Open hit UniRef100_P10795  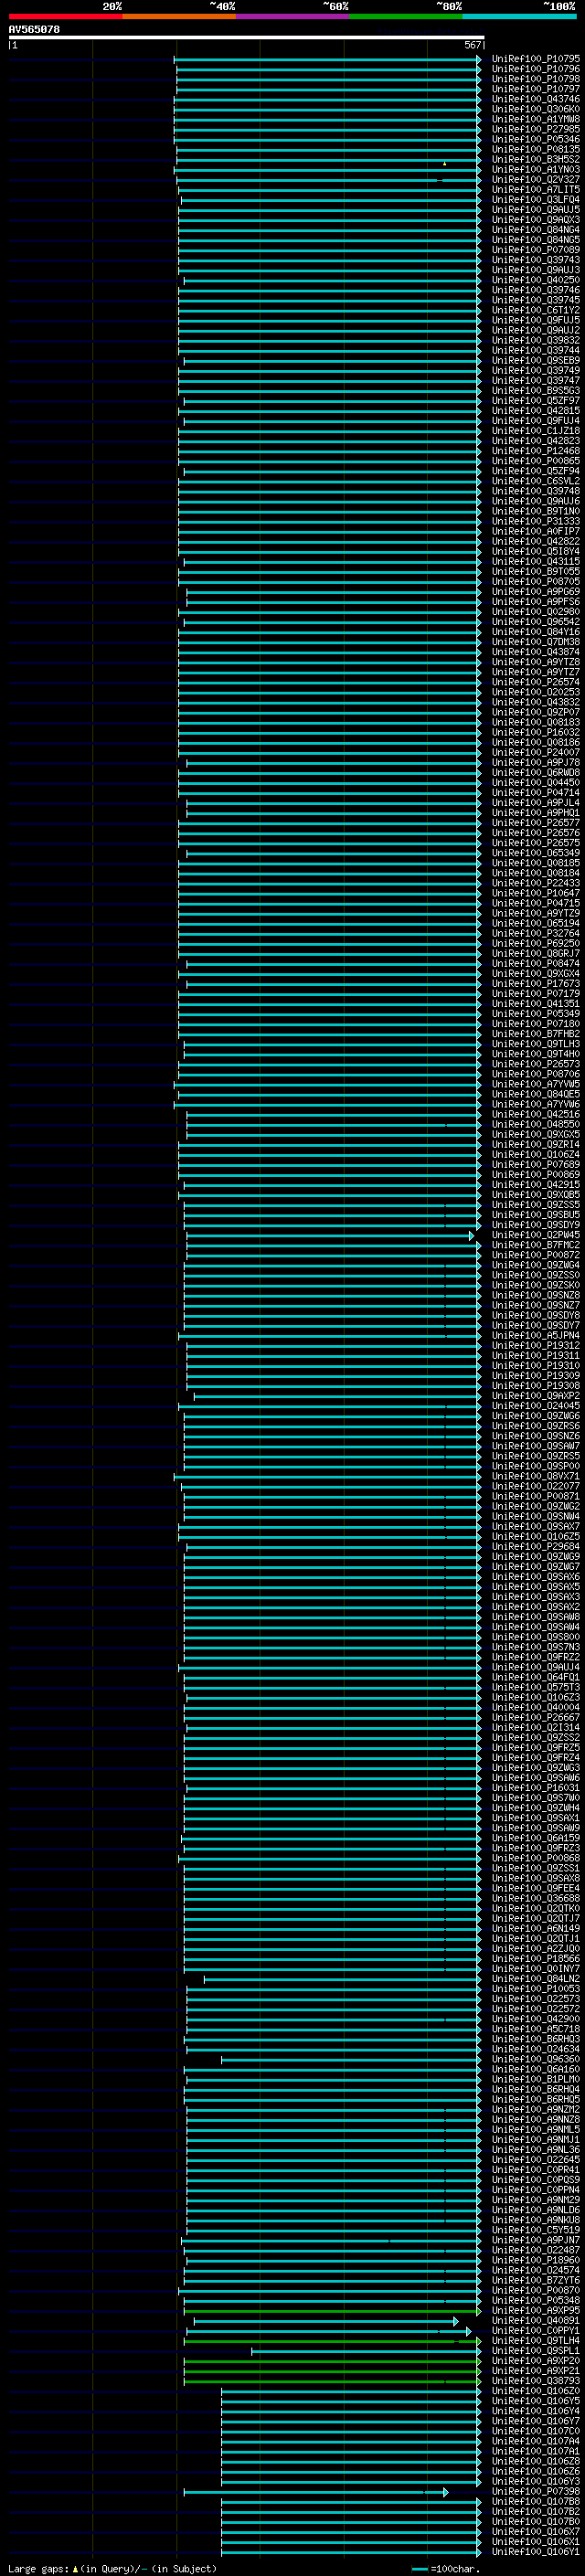coord(535,59)
